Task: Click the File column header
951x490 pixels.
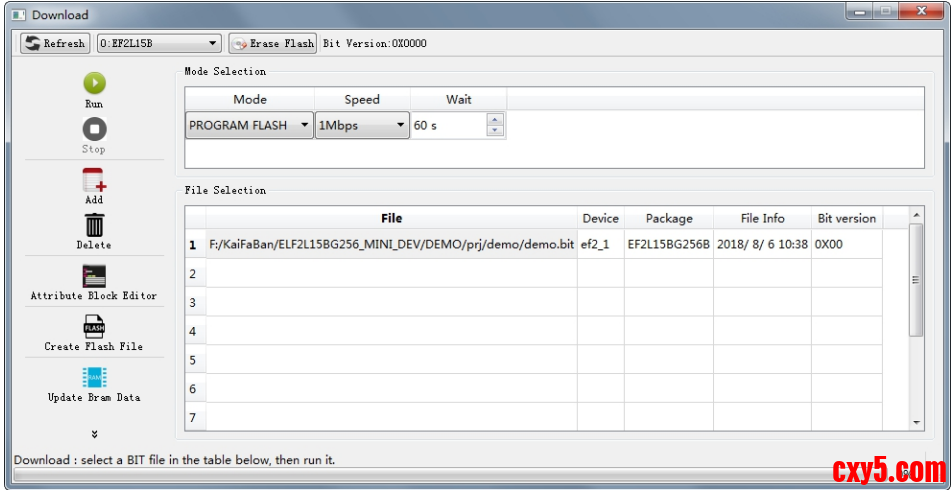Action: 391,218
